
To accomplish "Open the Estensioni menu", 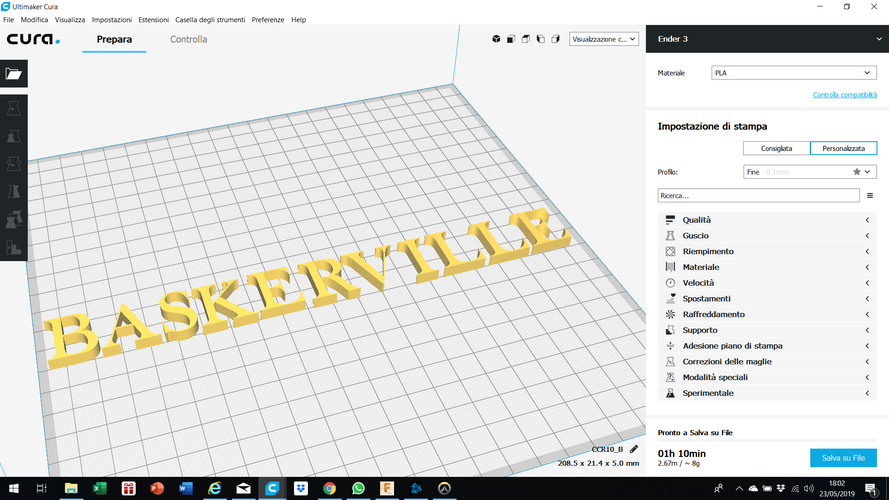I will pos(154,20).
